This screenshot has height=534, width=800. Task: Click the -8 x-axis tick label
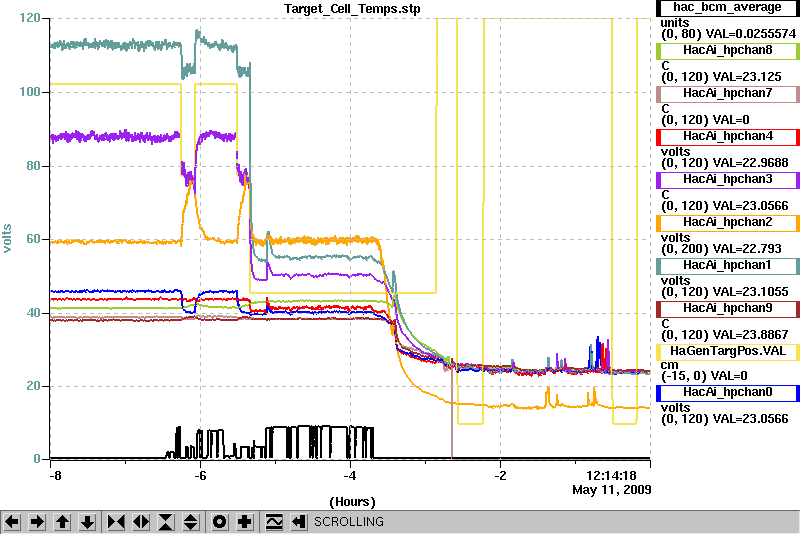click(55, 476)
